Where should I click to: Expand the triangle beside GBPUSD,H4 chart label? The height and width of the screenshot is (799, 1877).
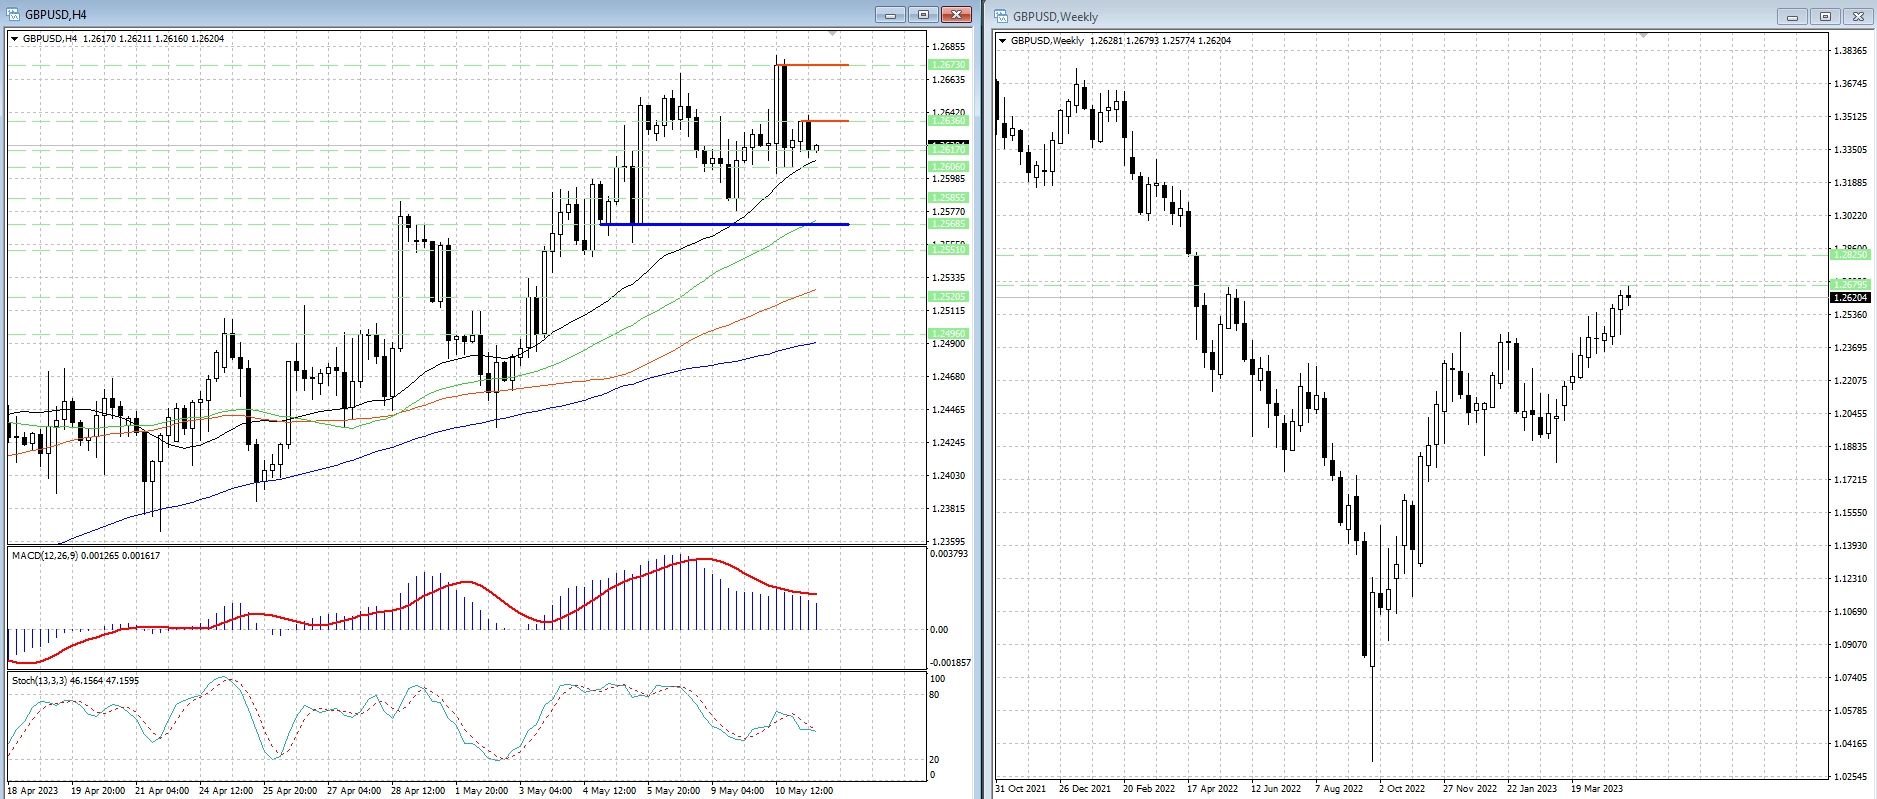pyautogui.click(x=15, y=39)
